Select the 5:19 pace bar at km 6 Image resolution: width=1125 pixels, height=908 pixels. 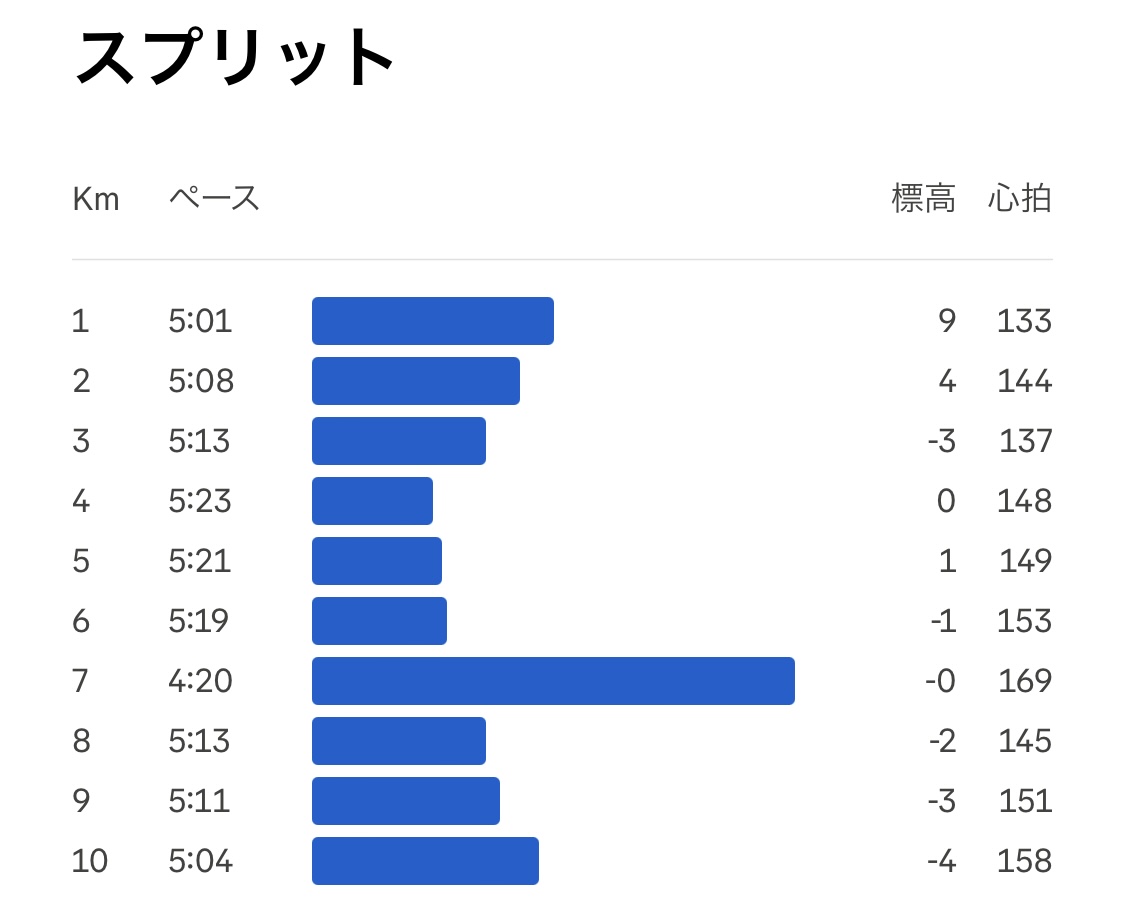[x=380, y=621]
